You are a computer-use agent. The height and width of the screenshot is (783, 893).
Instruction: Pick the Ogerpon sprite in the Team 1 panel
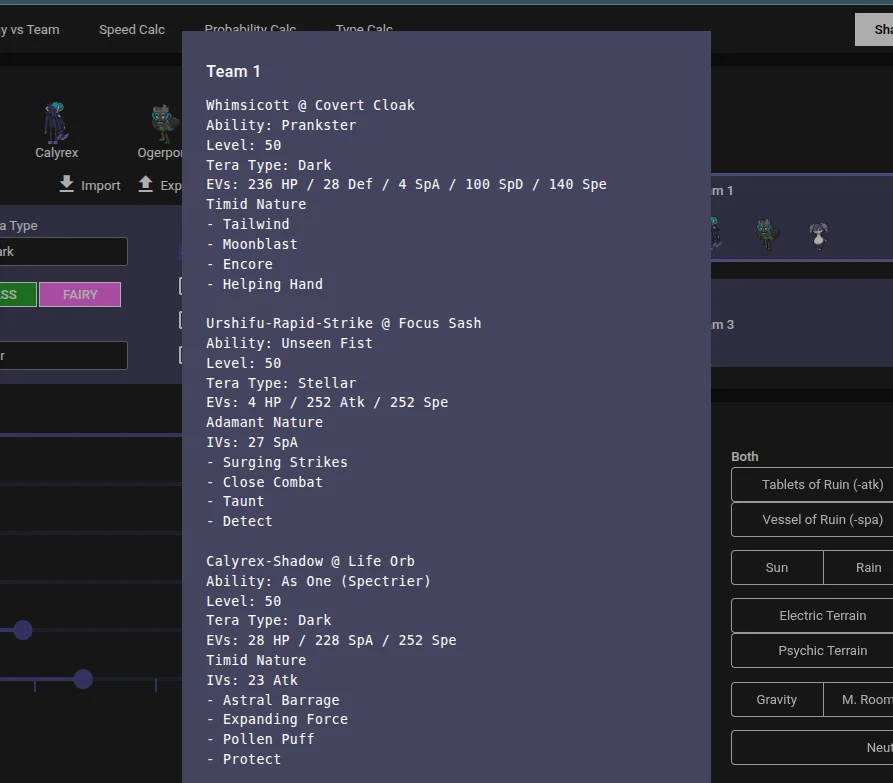click(767, 234)
